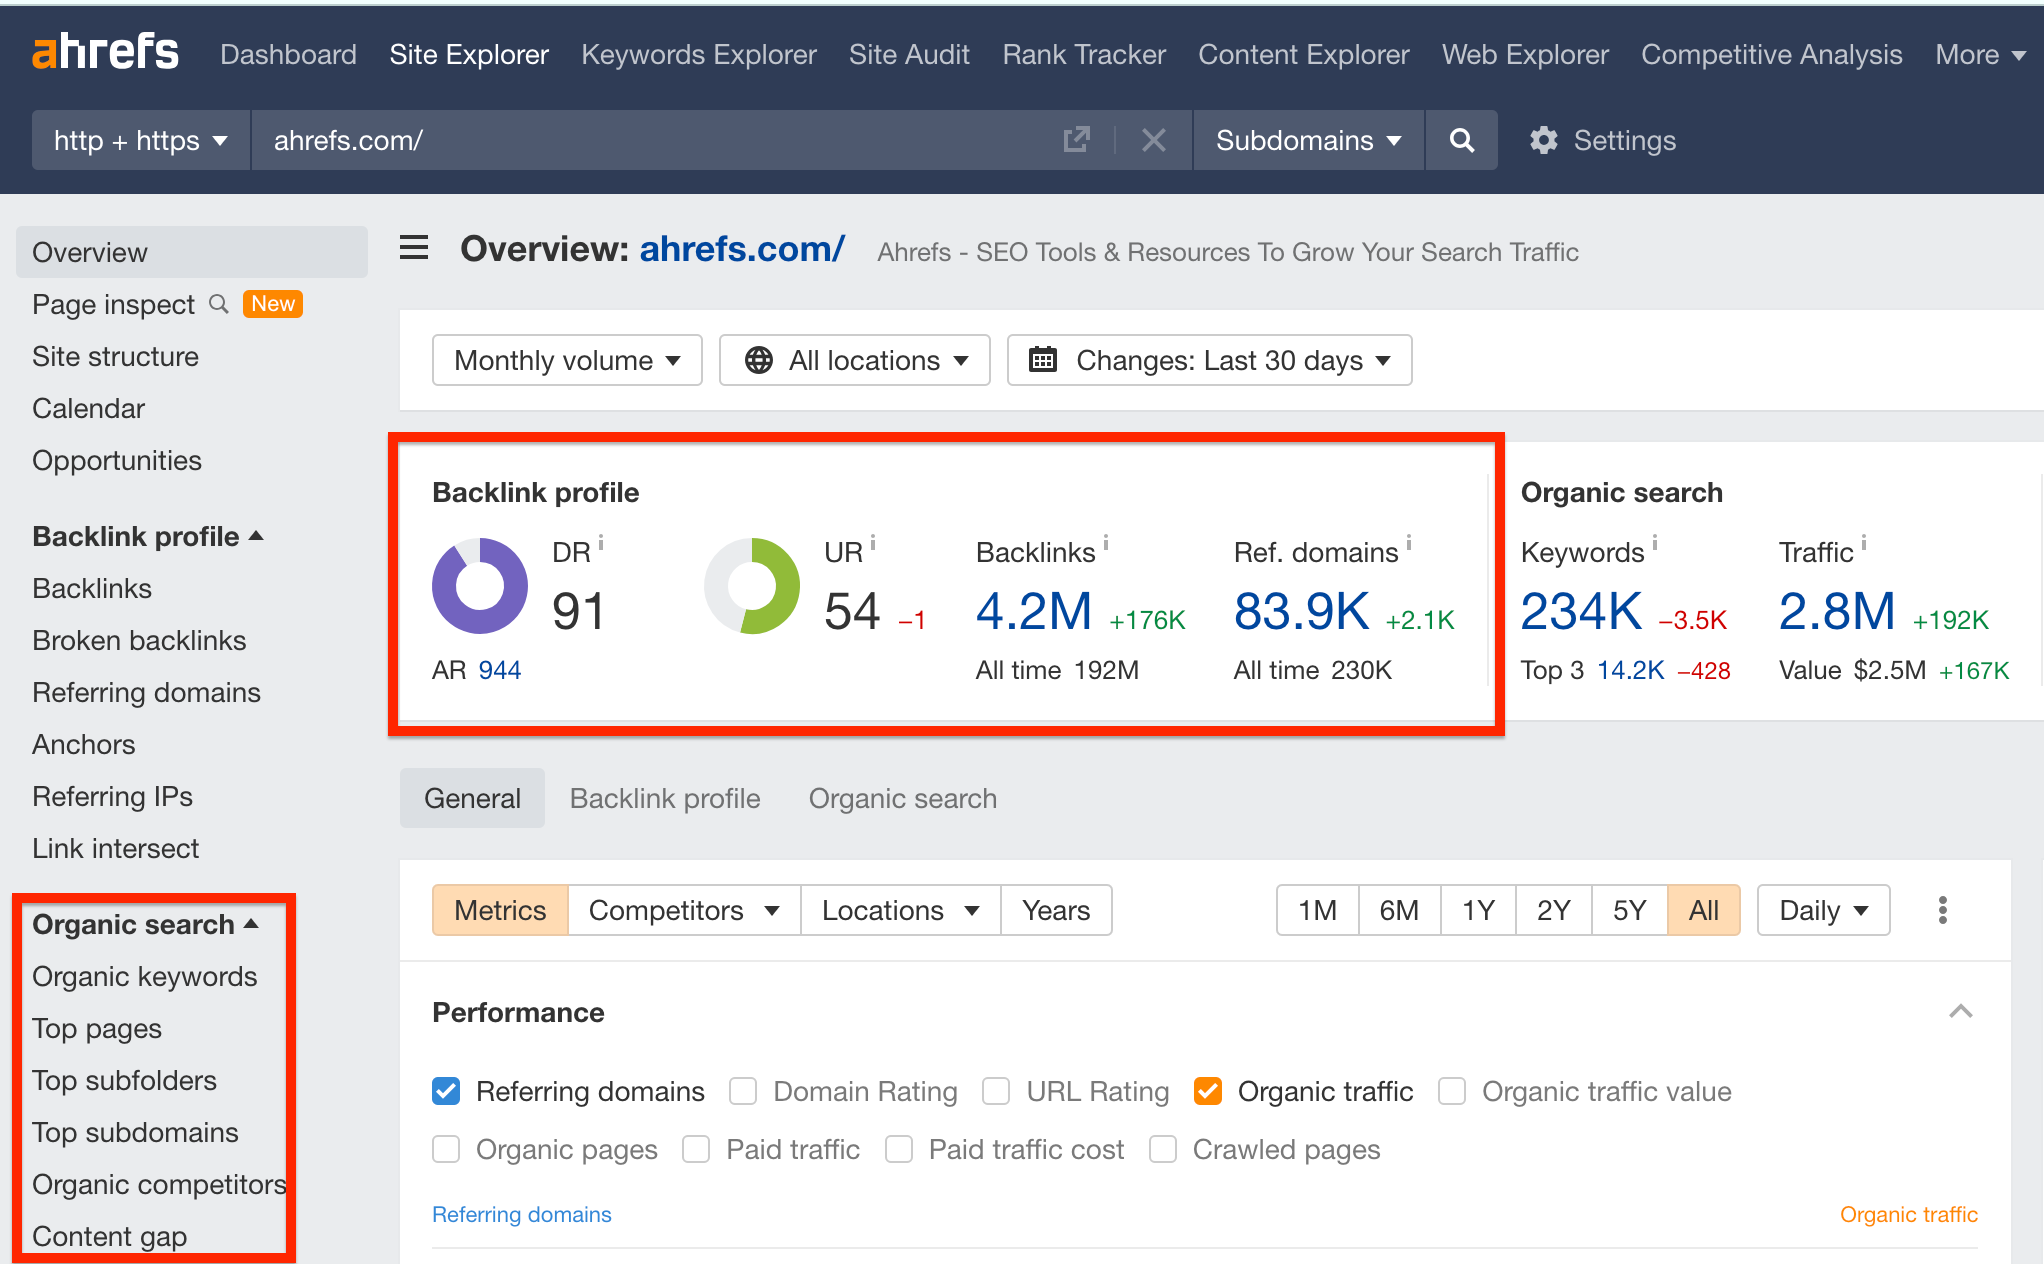This screenshot has width=2044, height=1264.
Task: Click the 83.9K ref. domains value
Action: [1301, 611]
